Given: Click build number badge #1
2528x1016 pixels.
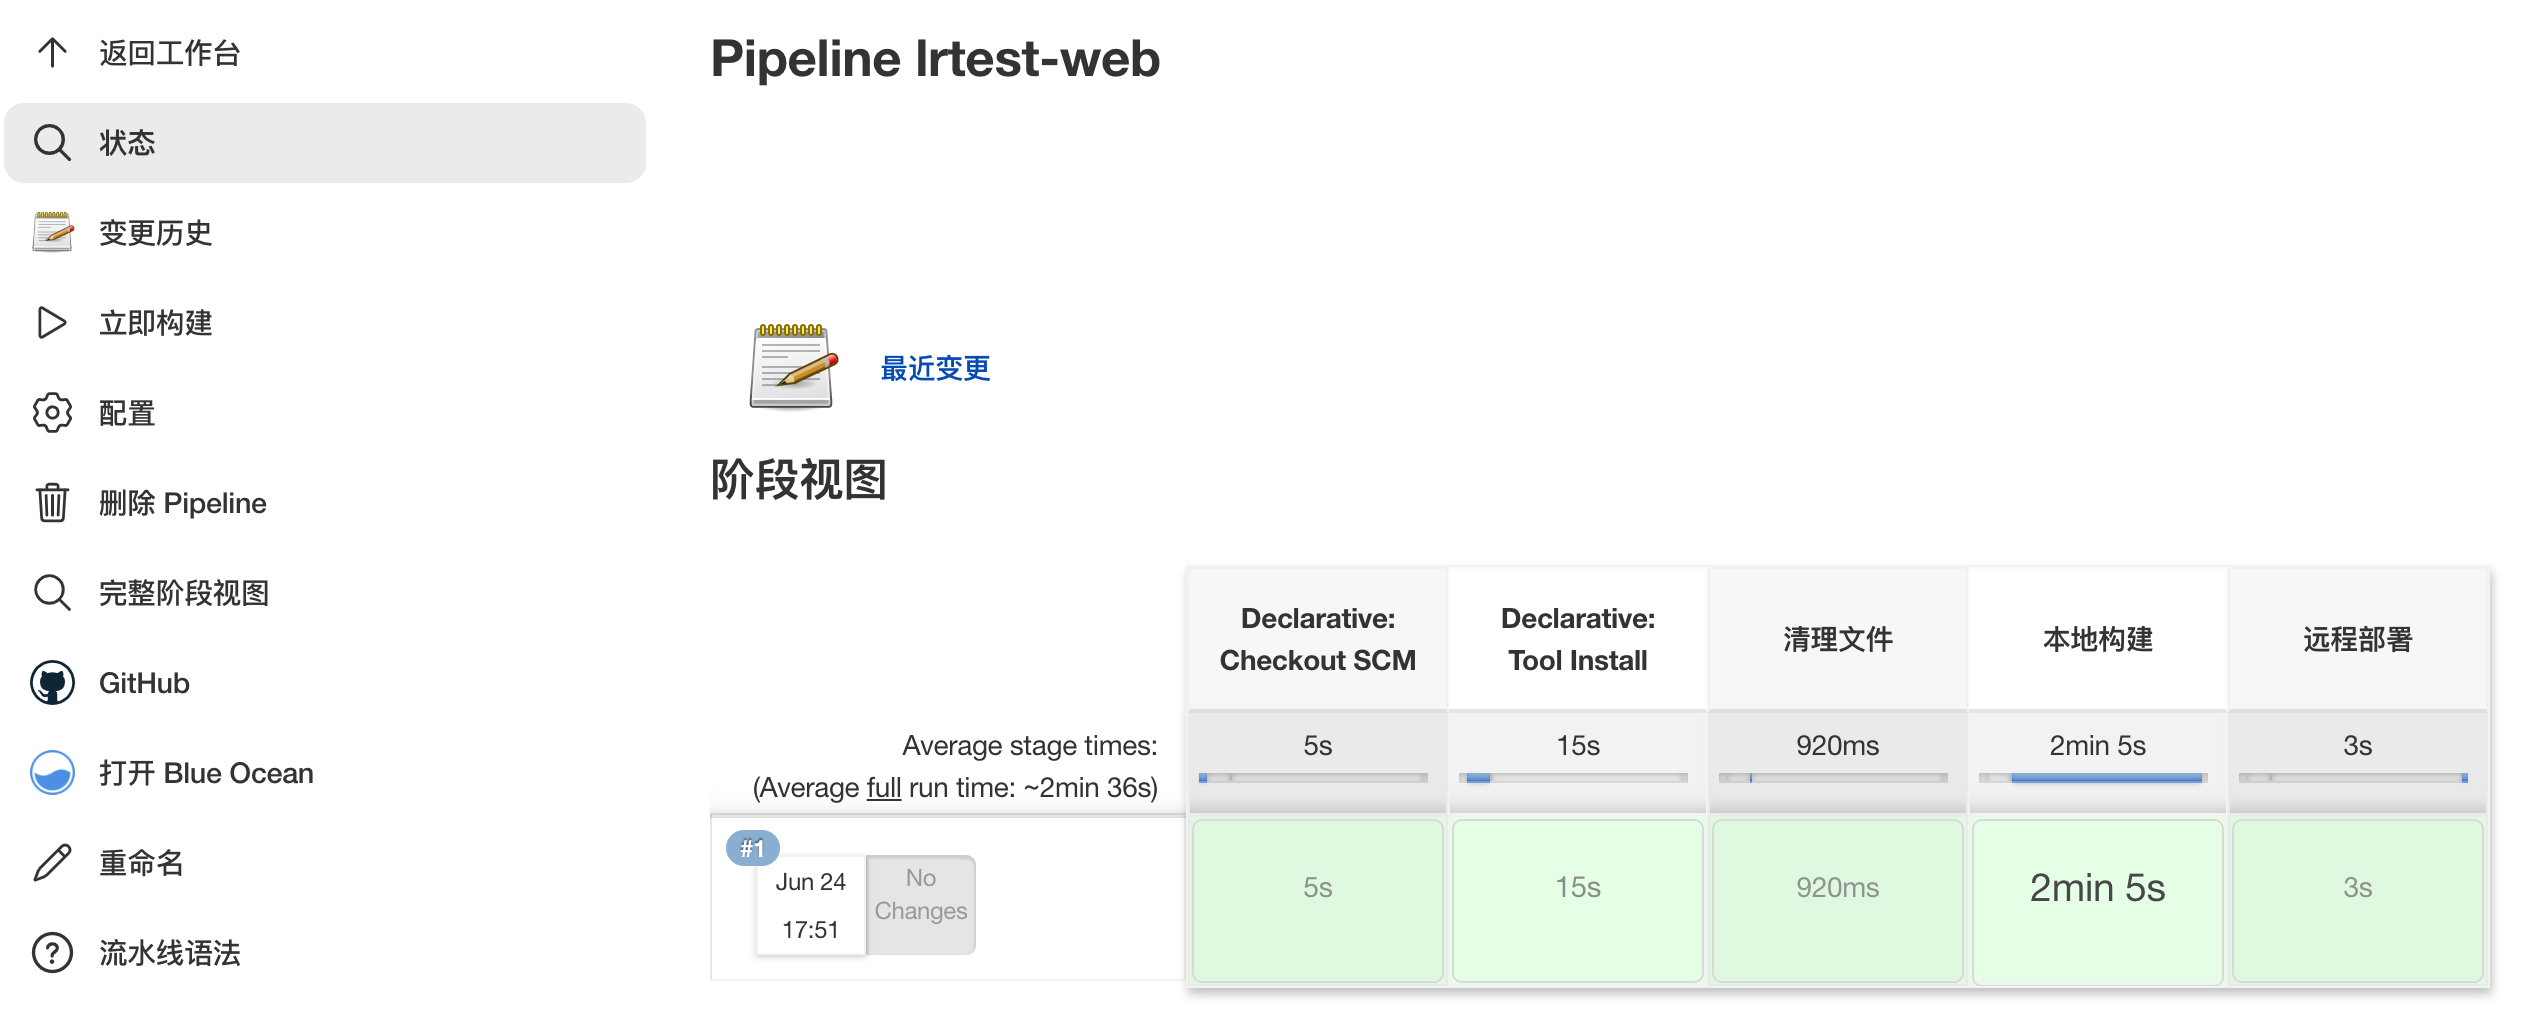Looking at the screenshot, I should coord(752,849).
